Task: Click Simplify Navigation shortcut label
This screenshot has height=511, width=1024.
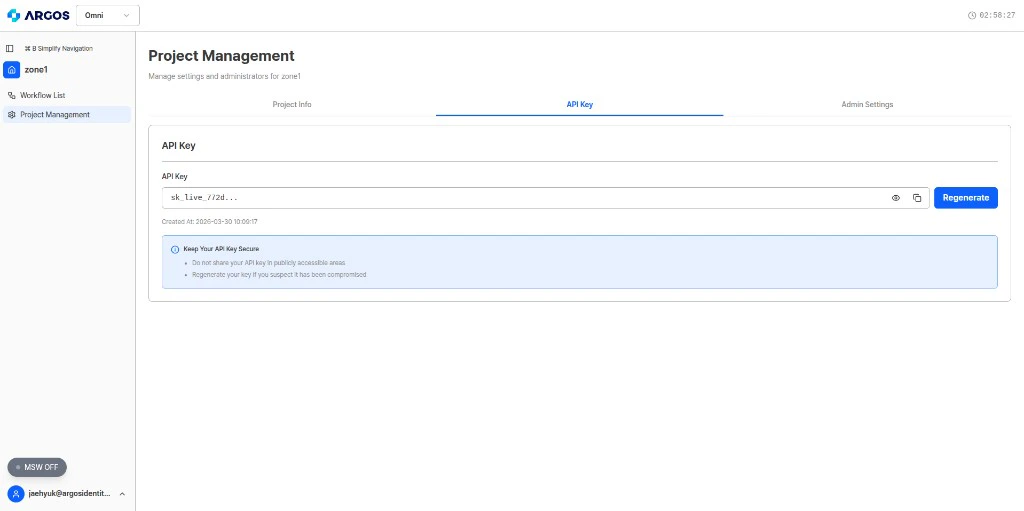Action: tap(59, 48)
